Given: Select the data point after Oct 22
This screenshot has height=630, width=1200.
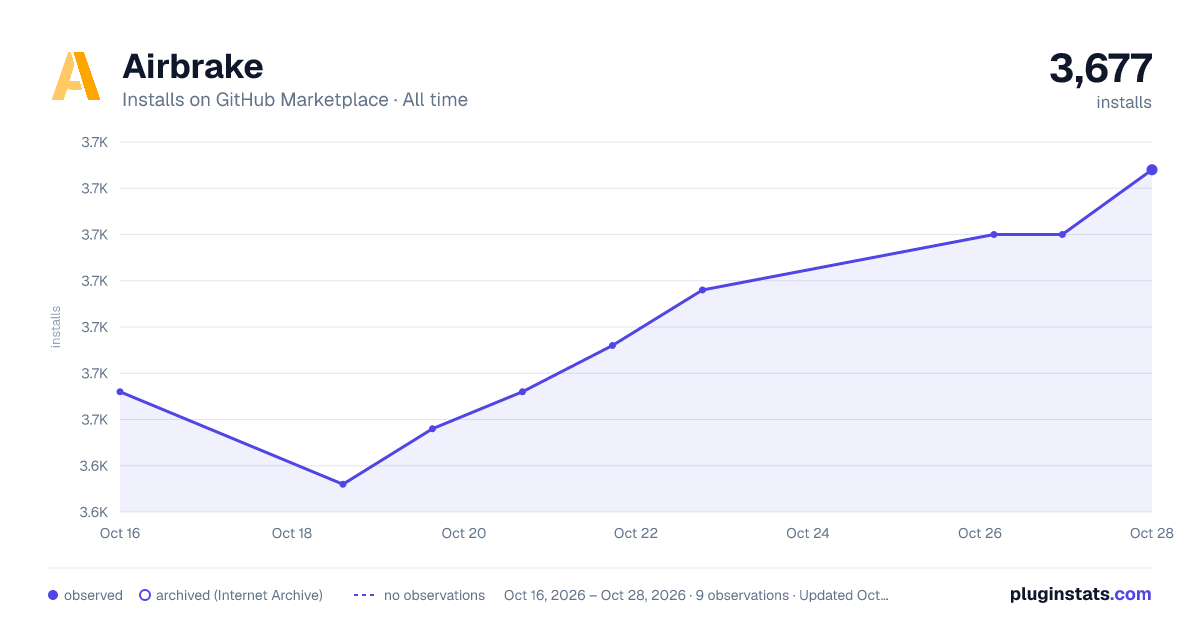Looking at the screenshot, I should [x=702, y=290].
